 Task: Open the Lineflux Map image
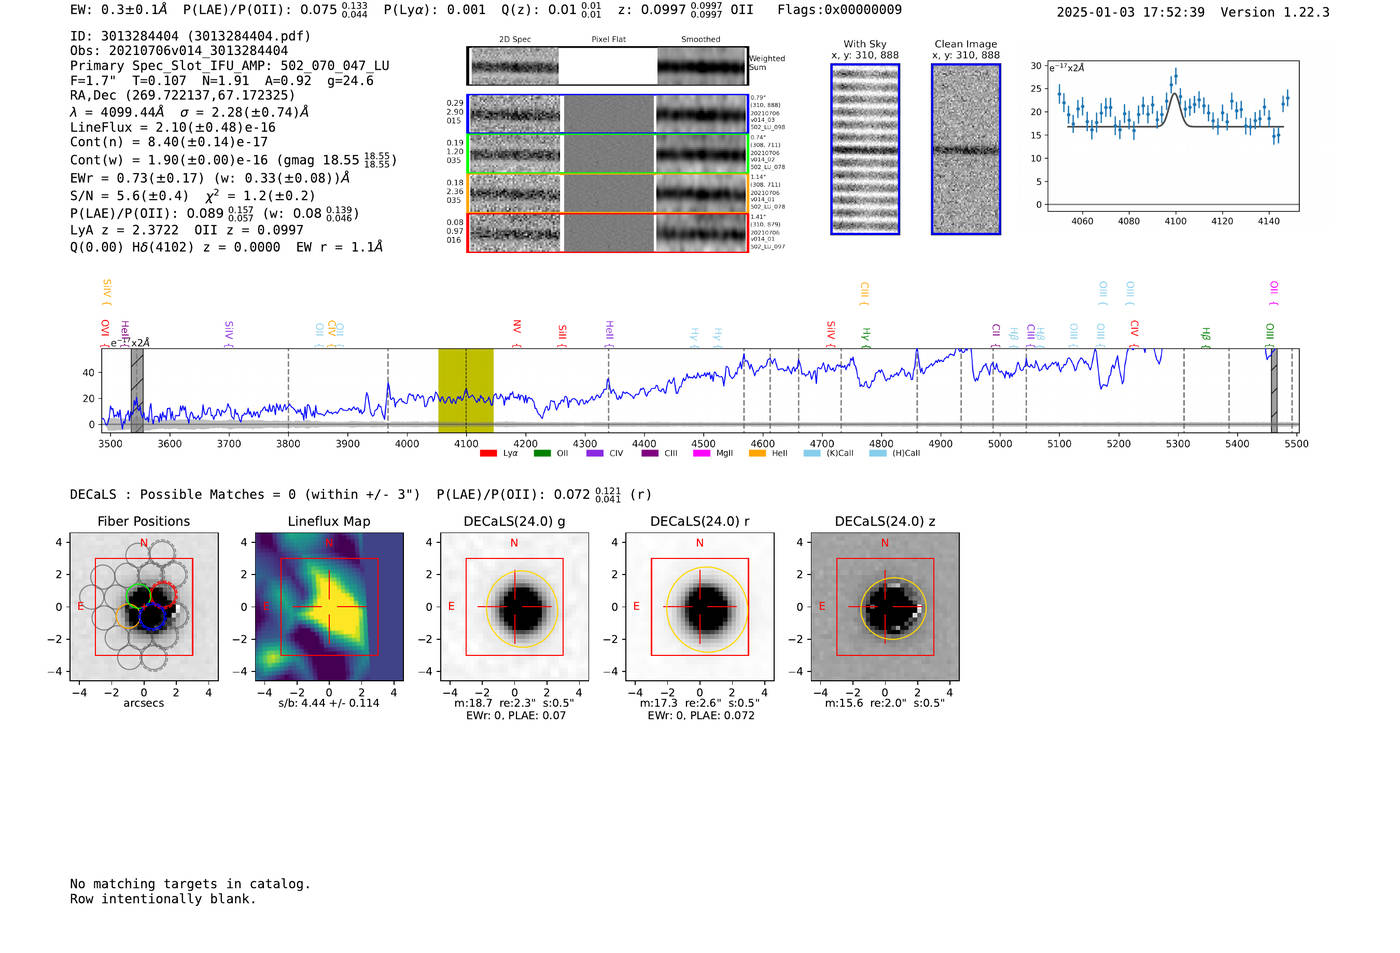point(329,606)
